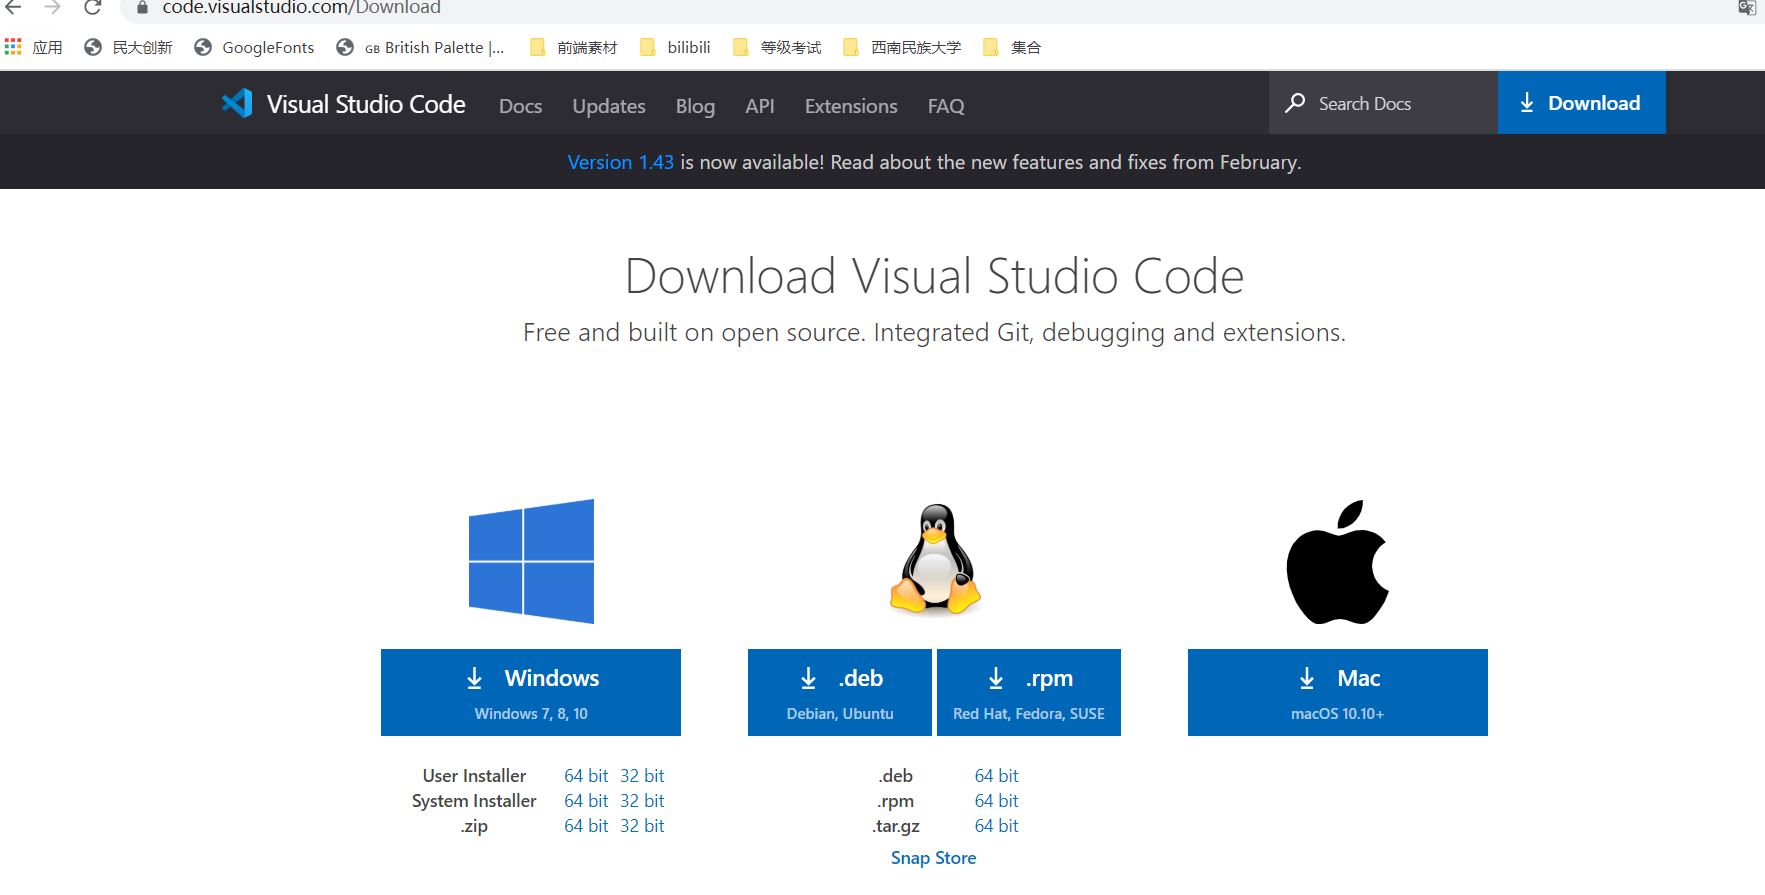Click the padlock site security icon

142,8
